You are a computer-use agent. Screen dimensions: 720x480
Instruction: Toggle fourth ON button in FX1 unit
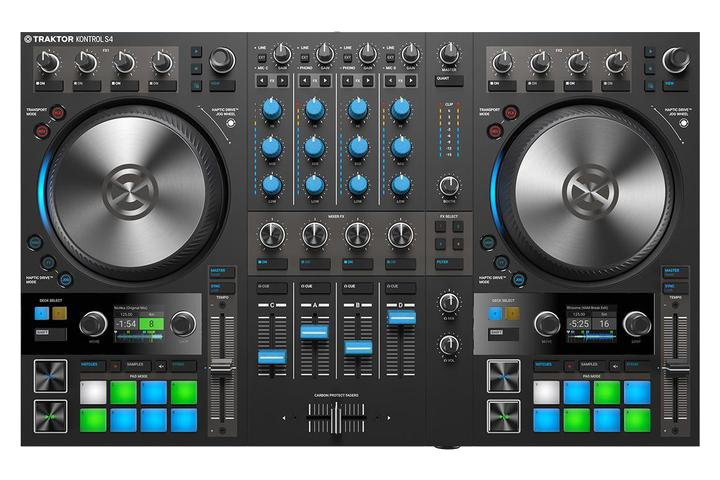point(162,85)
